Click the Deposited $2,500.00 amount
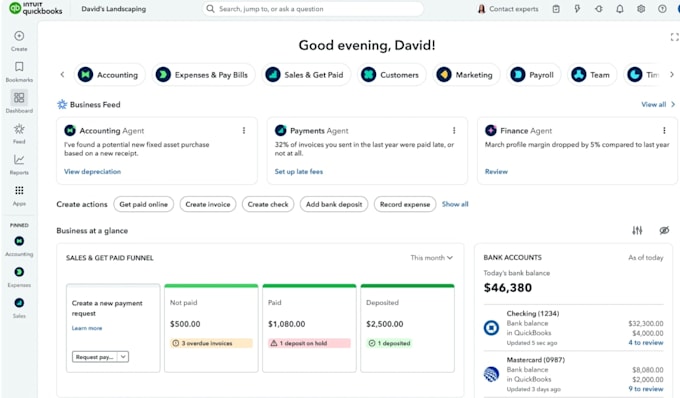 [385, 324]
